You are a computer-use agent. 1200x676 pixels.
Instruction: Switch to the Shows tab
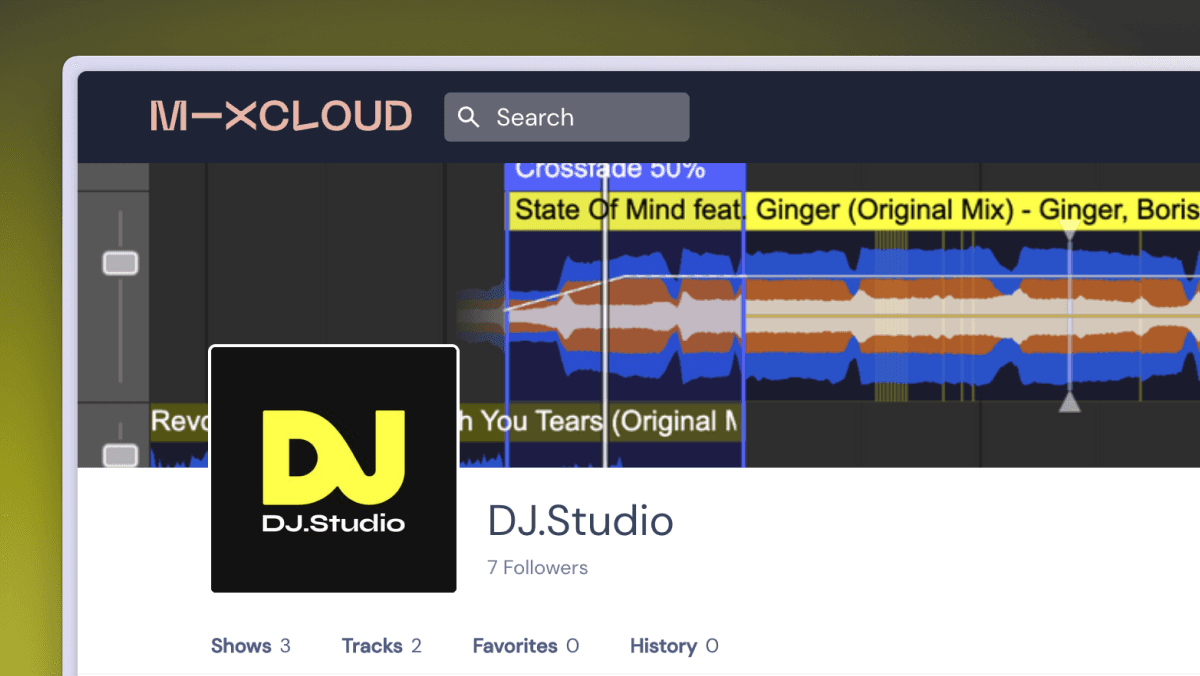[251, 646]
